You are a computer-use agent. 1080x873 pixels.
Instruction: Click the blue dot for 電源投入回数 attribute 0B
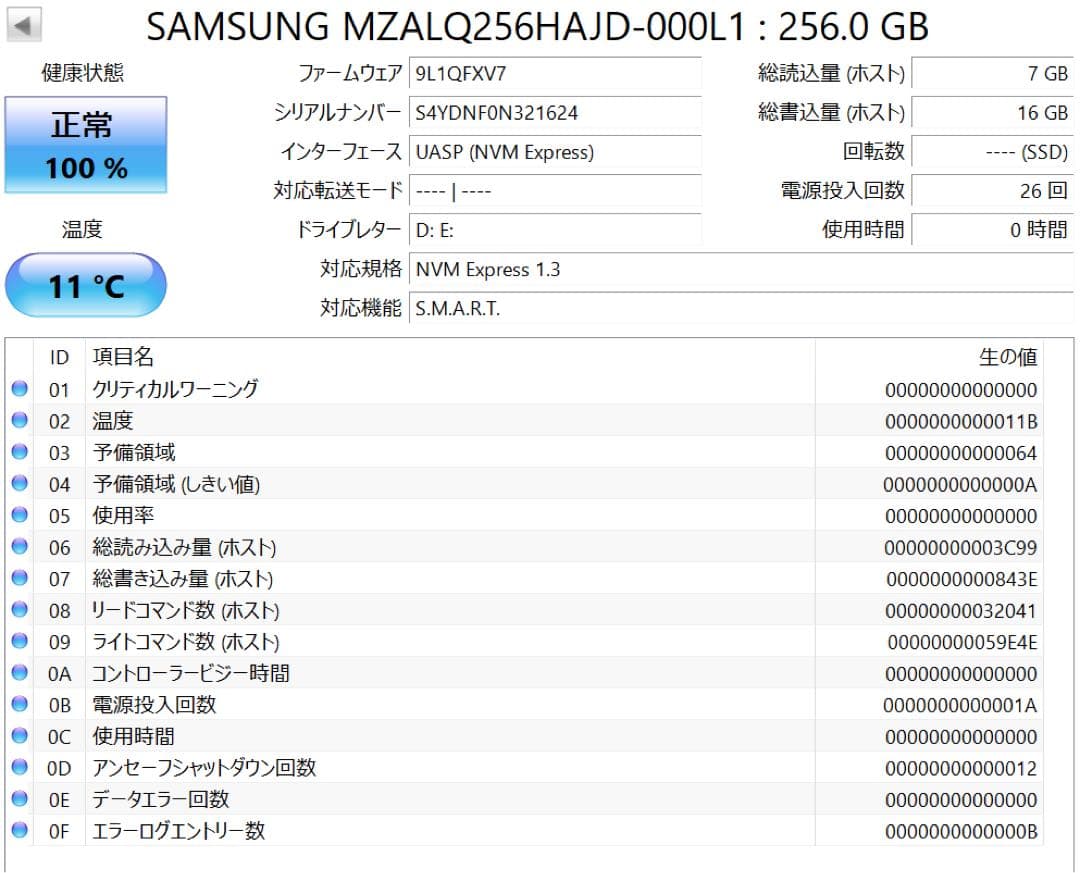18,705
